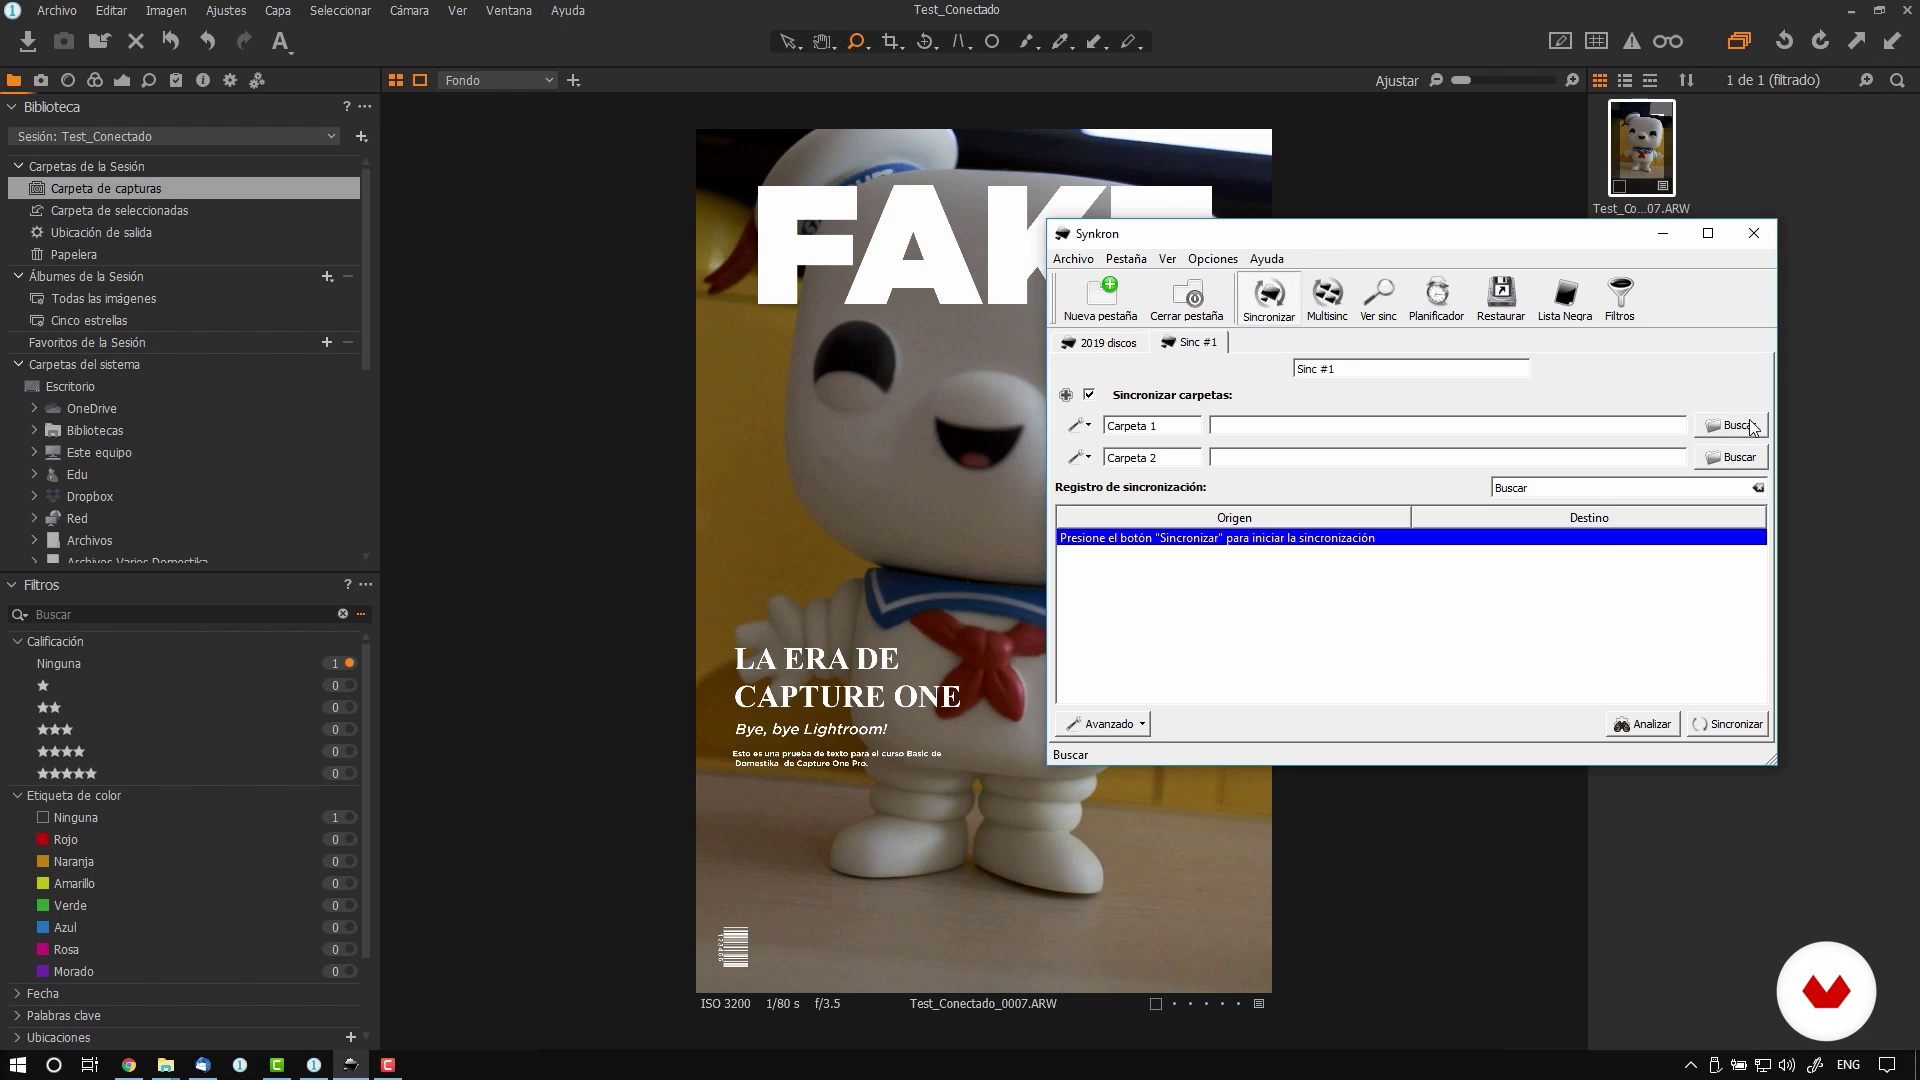The height and width of the screenshot is (1080, 1920).
Task: Open the Cámara menu
Action: pyautogui.click(x=409, y=10)
